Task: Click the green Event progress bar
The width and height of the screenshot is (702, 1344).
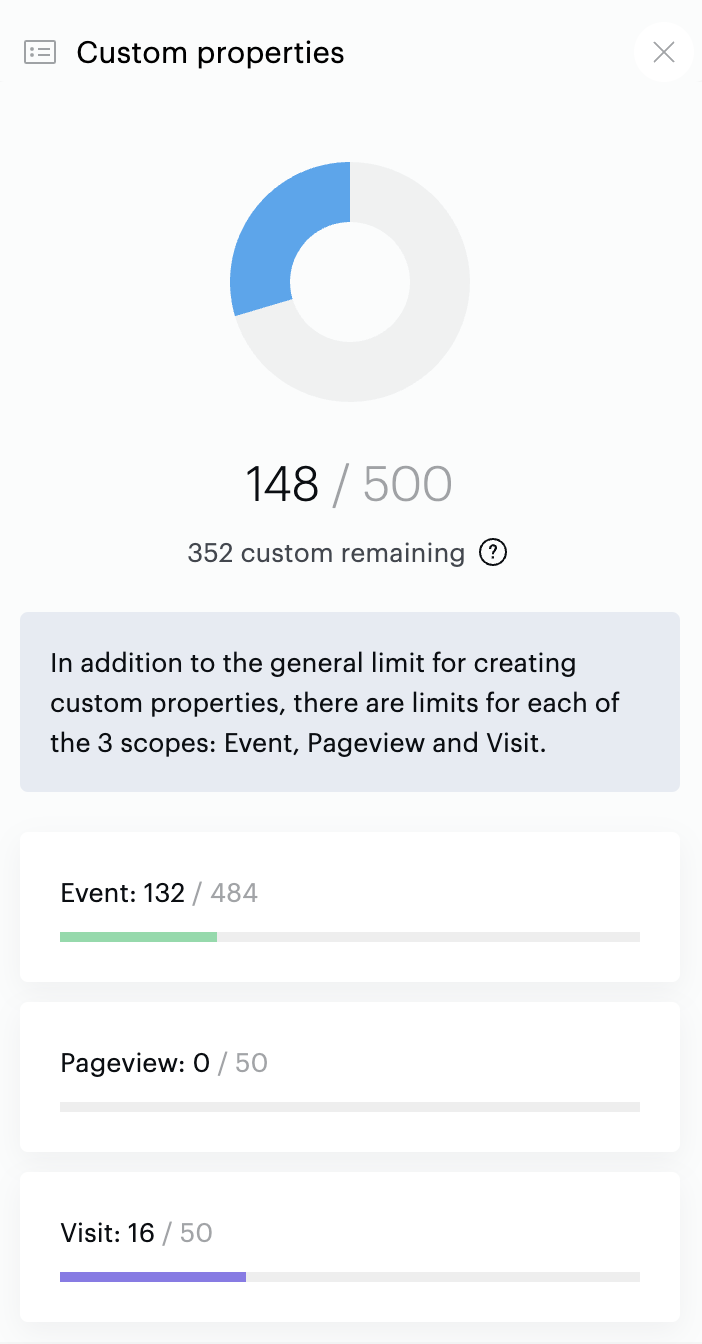Action: click(x=138, y=936)
